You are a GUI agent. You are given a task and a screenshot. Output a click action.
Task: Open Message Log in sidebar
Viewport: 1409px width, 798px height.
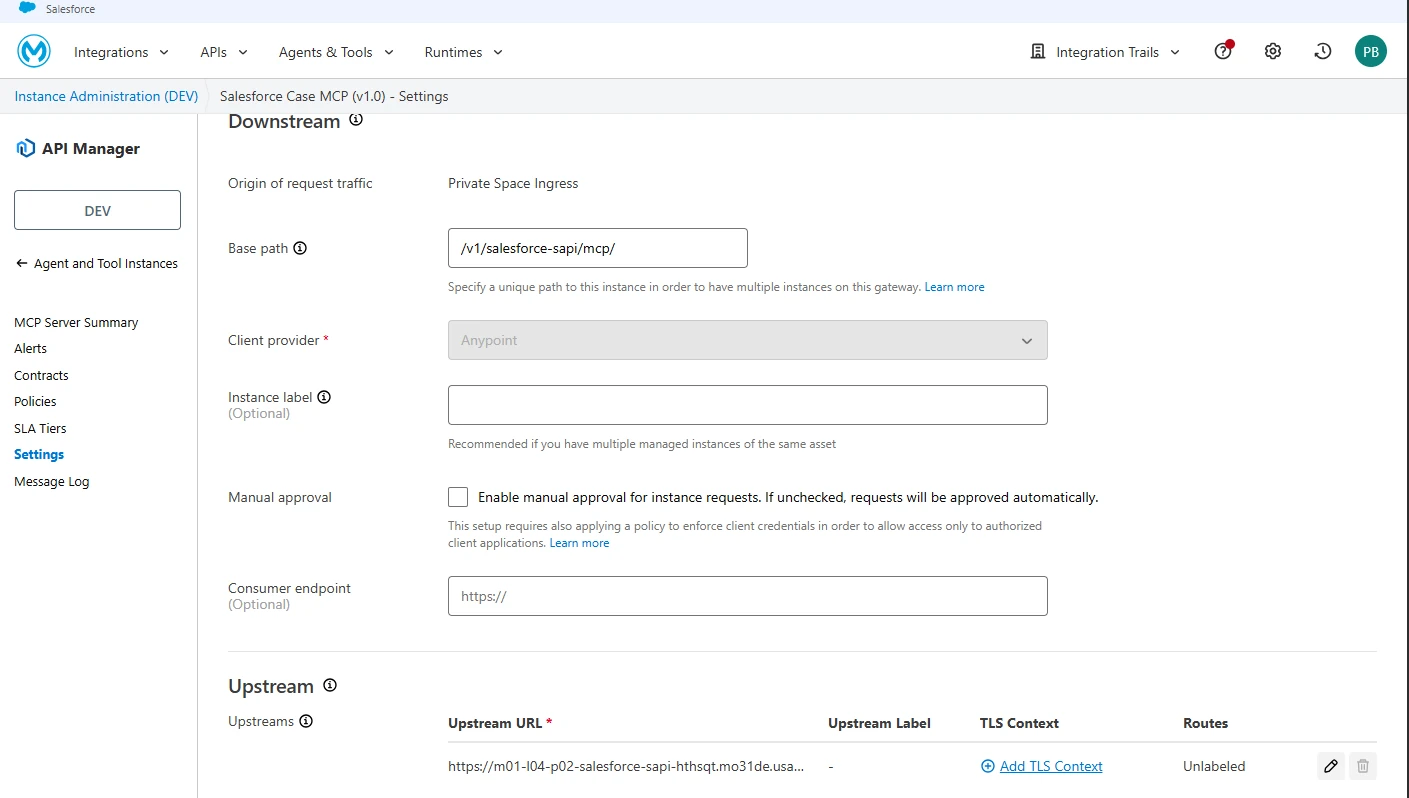[52, 481]
